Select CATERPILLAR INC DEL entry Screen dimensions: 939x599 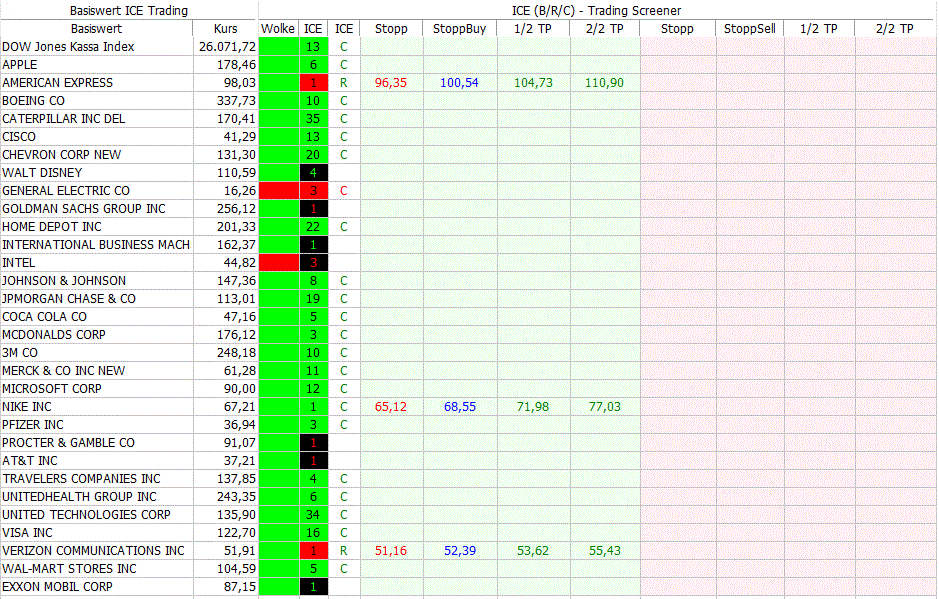63,119
